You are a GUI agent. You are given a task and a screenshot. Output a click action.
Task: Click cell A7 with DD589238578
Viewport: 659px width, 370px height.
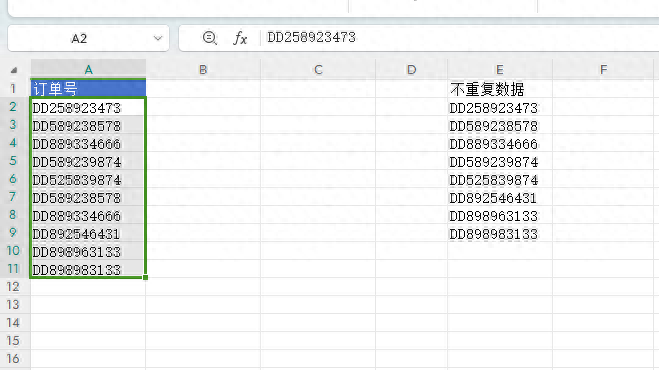pyautogui.click(x=88, y=198)
